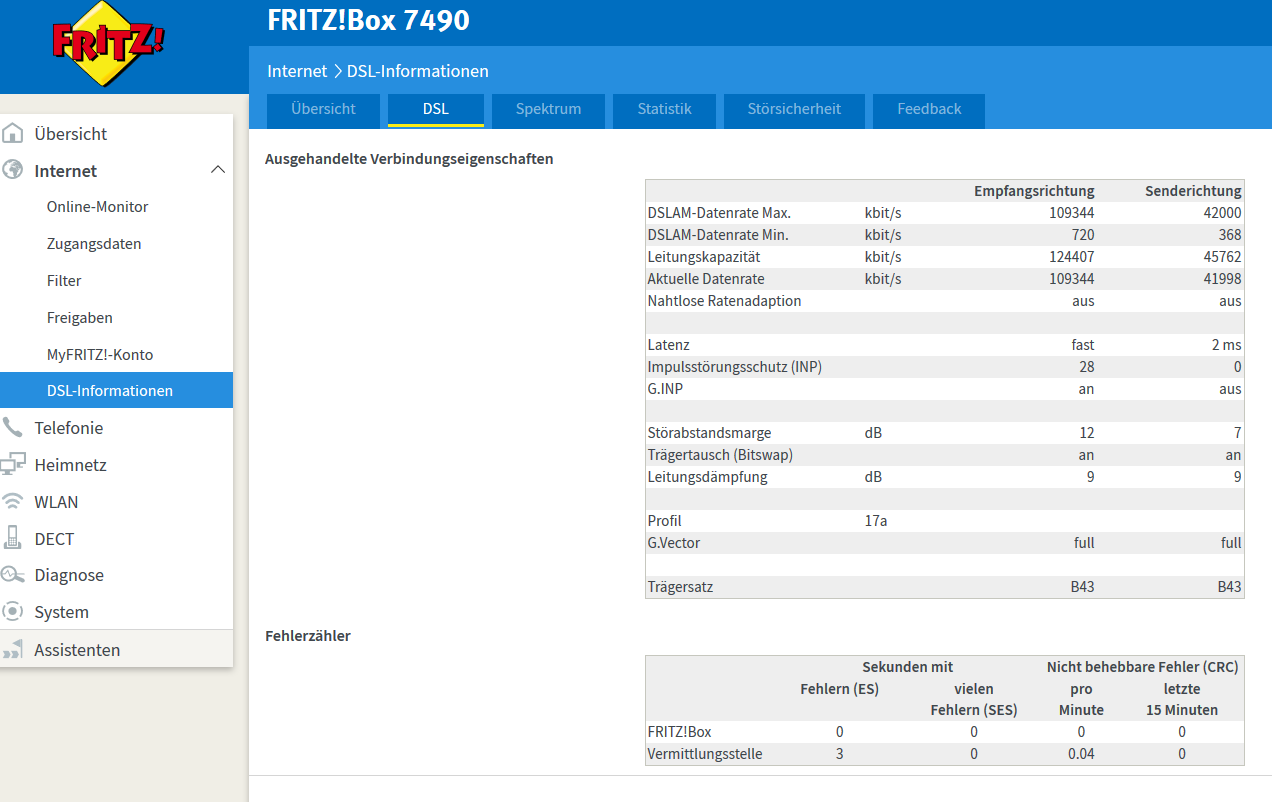Image resolution: width=1272 pixels, height=802 pixels.
Task: Click the Latenz send value 2 ms
Action: pyautogui.click(x=1226, y=345)
